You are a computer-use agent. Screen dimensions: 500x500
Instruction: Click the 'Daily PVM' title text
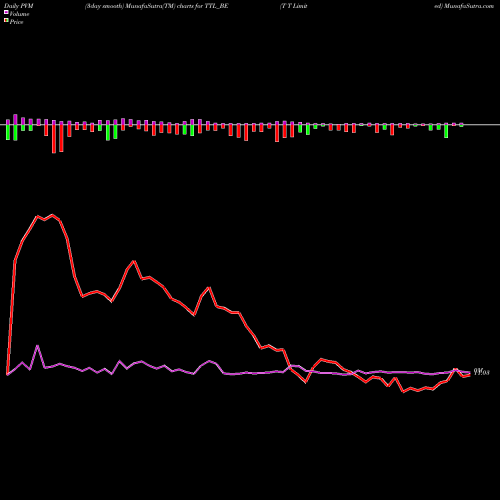tap(19, 6)
